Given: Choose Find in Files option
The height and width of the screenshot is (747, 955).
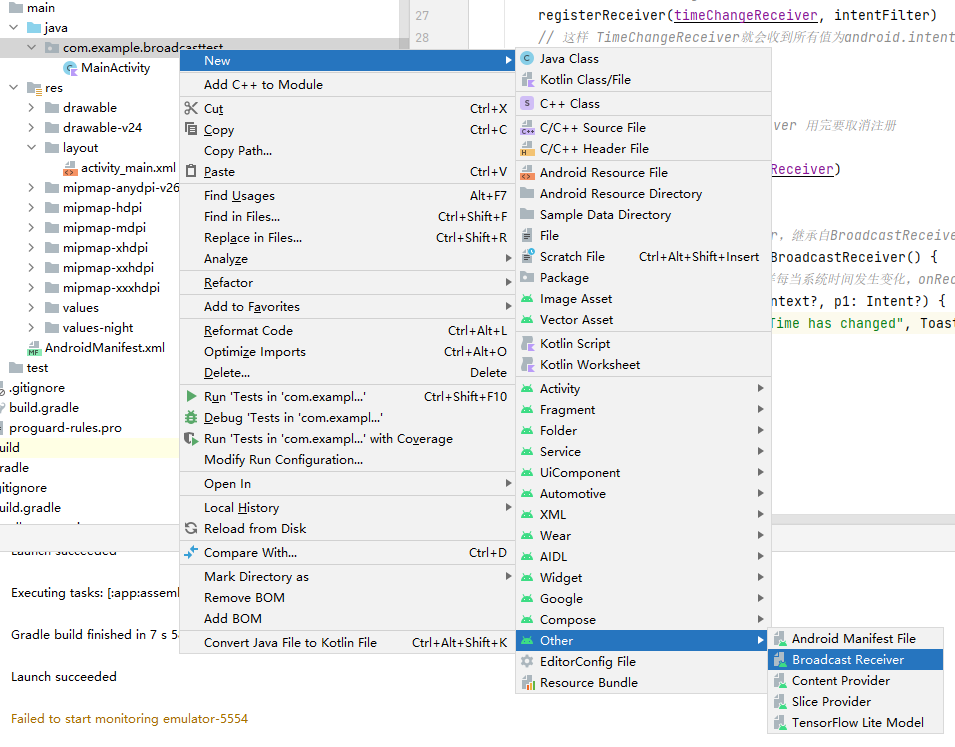Looking at the screenshot, I should pos(347,216).
